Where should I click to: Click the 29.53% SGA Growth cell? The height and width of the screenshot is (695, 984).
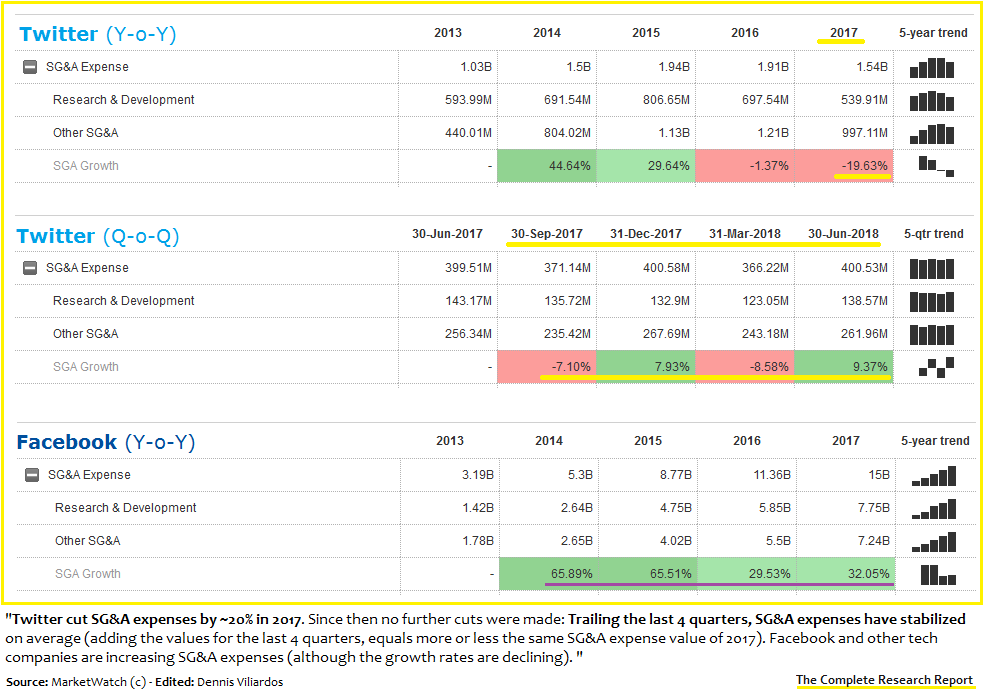click(747, 574)
